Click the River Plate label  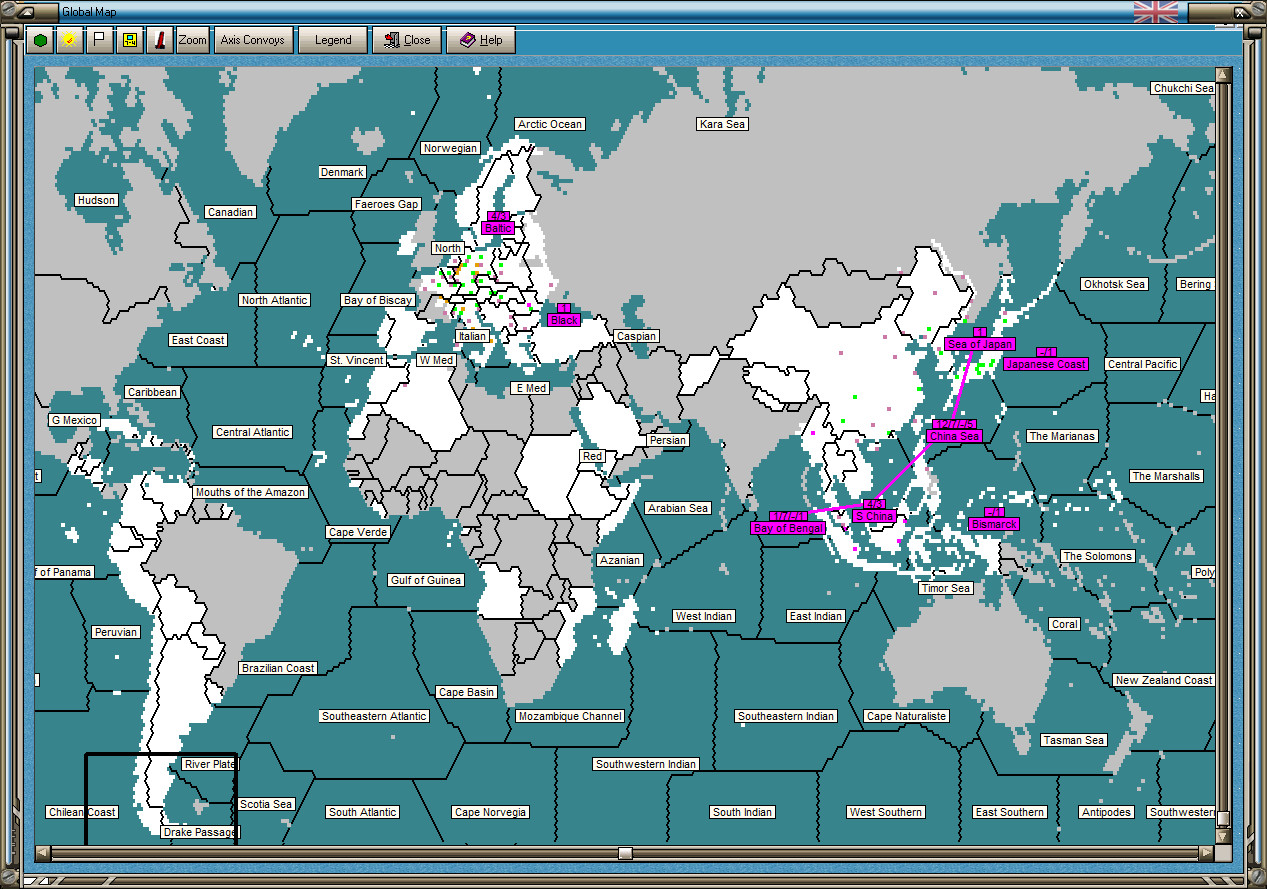pos(210,764)
